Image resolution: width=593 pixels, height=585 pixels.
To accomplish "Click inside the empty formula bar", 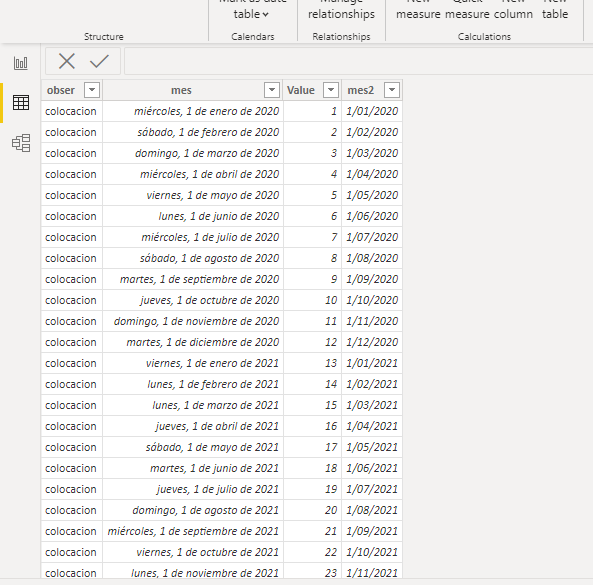I will pyautogui.click(x=358, y=61).
